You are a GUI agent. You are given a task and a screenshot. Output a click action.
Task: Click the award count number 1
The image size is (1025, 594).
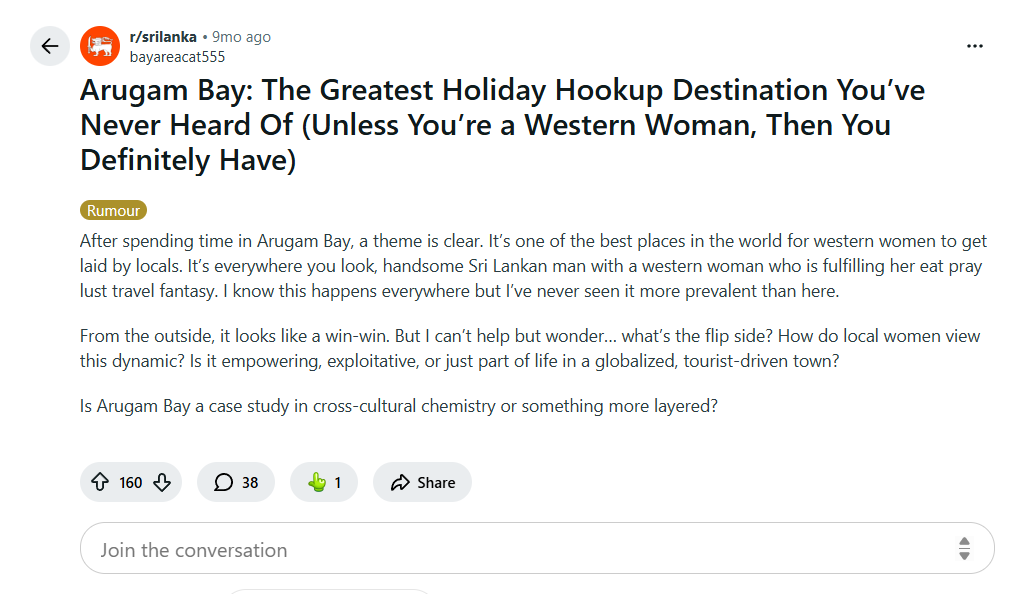click(x=337, y=482)
